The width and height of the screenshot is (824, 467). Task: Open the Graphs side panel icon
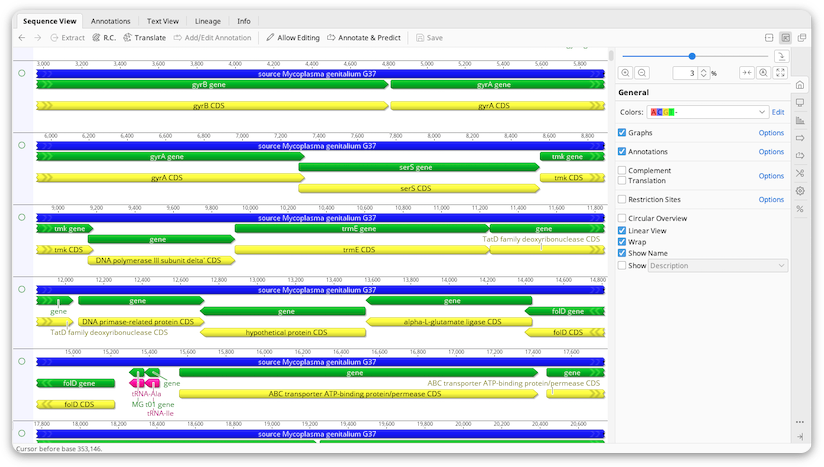pyautogui.click(x=800, y=121)
